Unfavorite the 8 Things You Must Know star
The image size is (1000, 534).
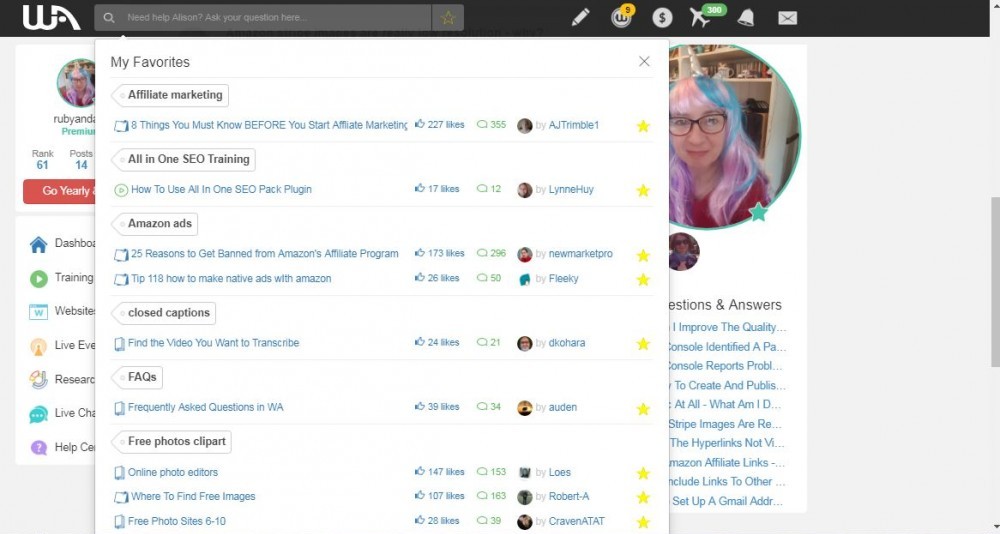point(643,126)
